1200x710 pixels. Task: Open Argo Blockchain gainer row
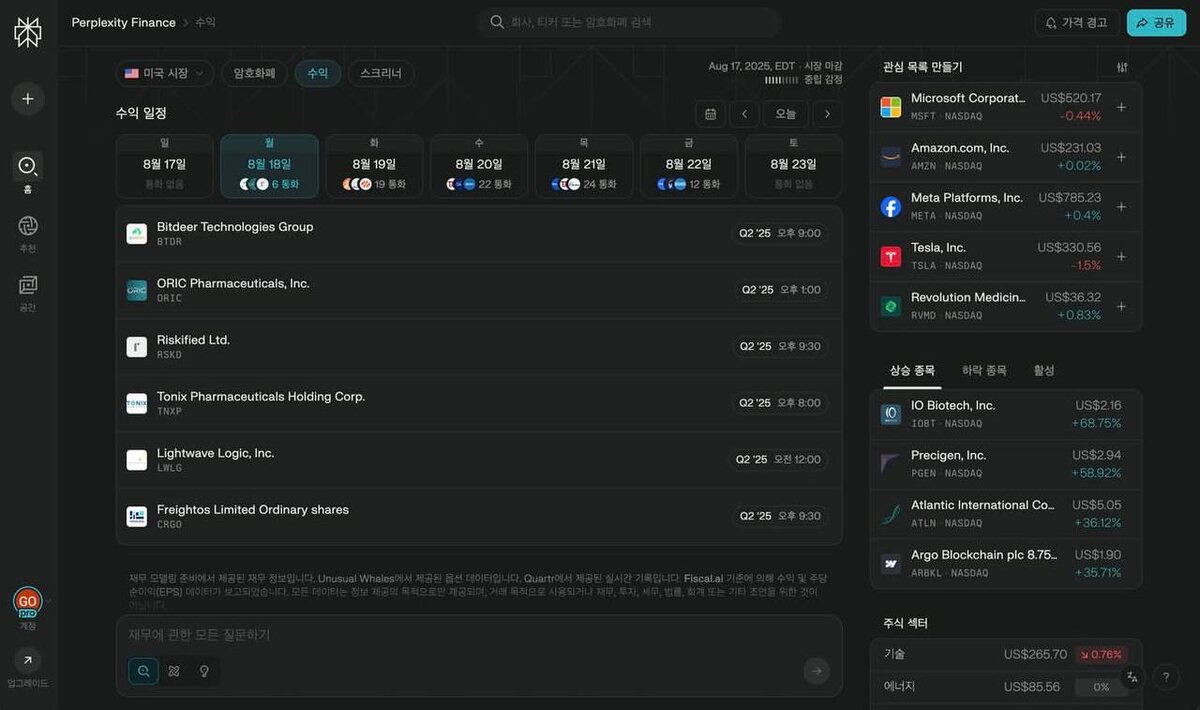click(1006, 564)
